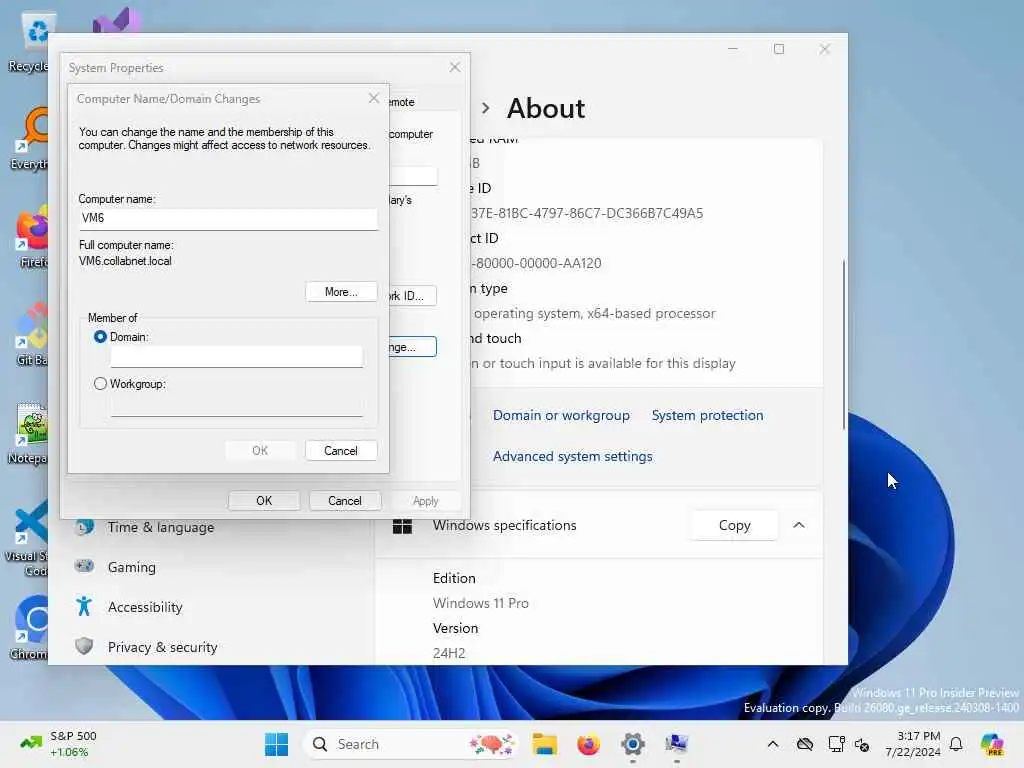The image size is (1024, 768).
Task: Open Accessibility settings category
Action: (x=145, y=607)
